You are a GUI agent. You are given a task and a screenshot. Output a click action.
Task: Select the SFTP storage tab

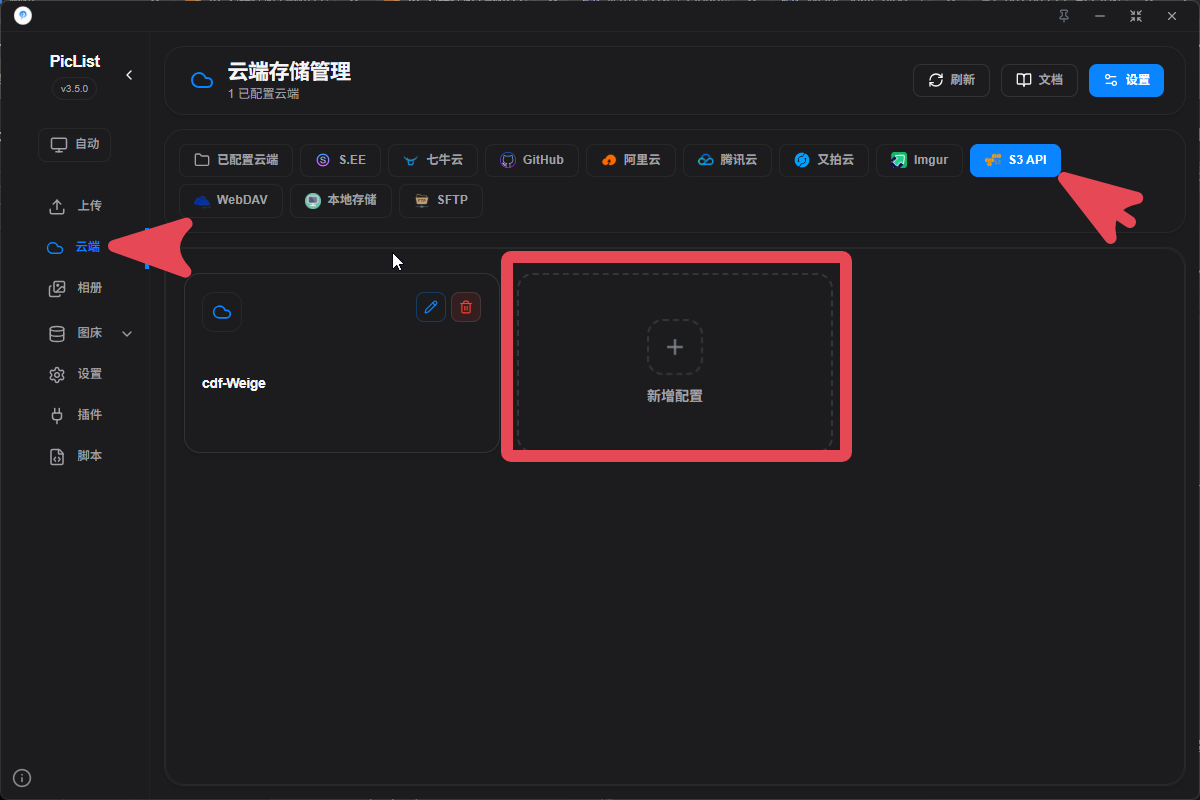tap(441, 200)
